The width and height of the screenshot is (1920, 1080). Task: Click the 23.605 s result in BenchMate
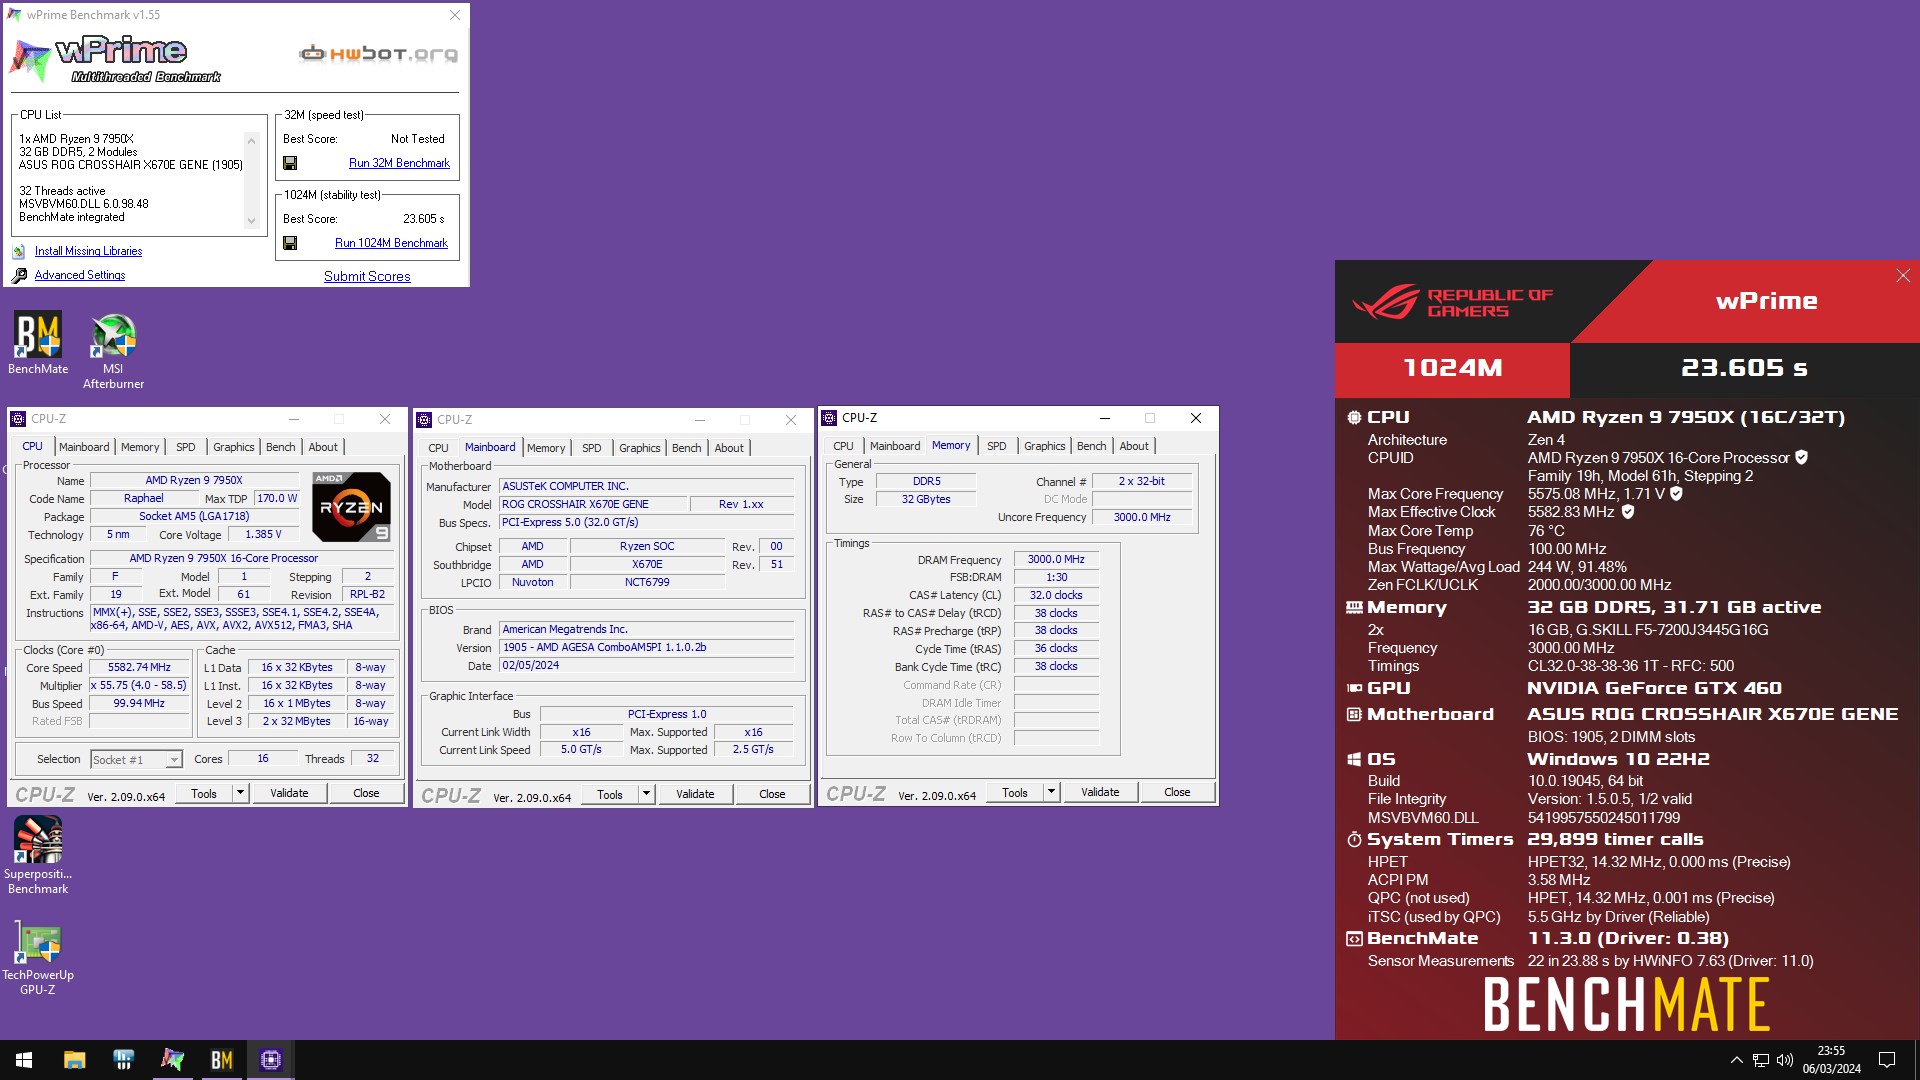coord(1744,369)
